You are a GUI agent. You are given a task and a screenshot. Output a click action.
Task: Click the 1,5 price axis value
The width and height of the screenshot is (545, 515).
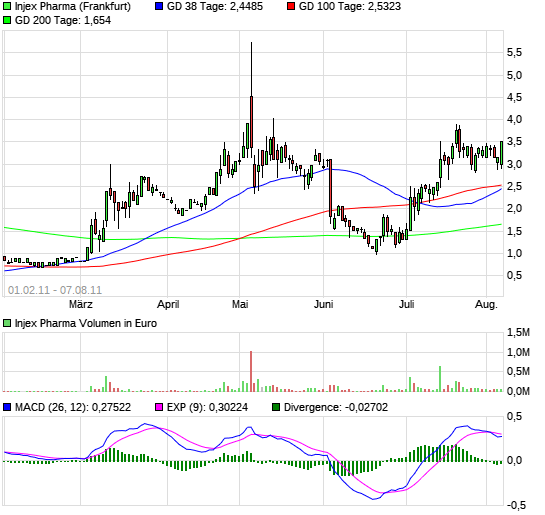tap(514, 231)
